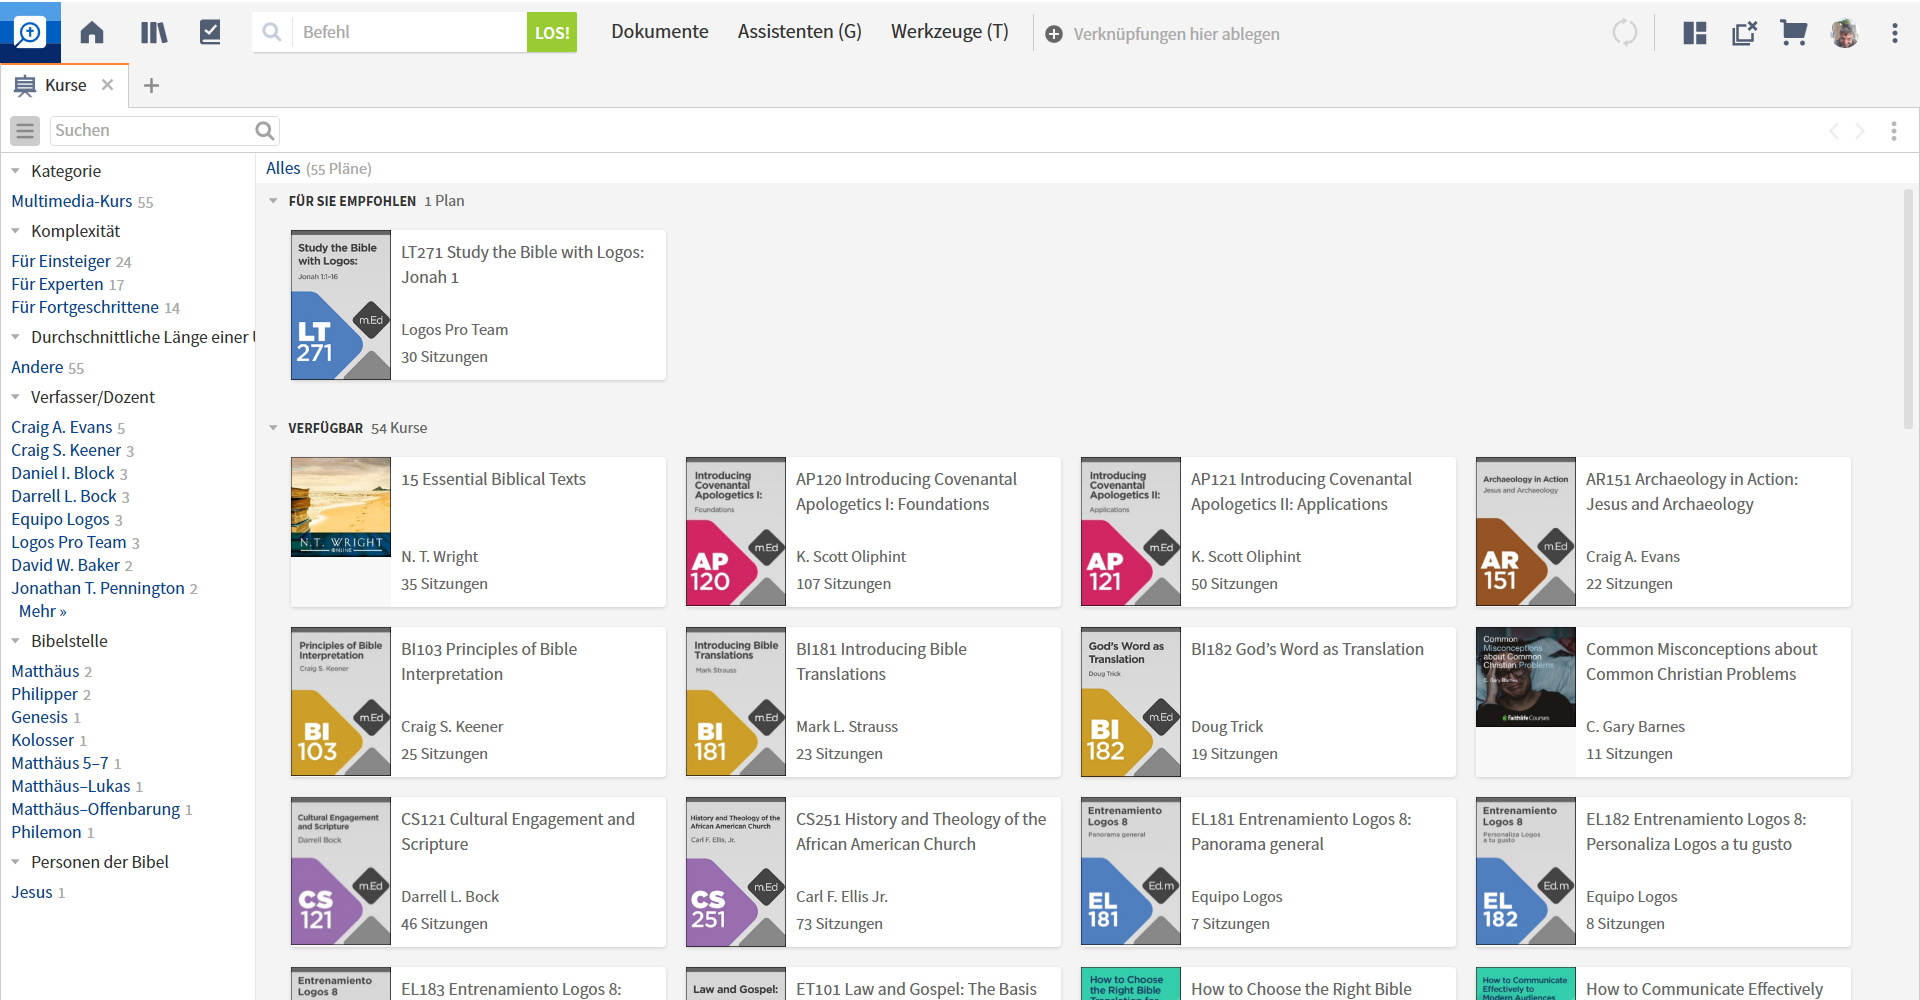Open BI182 God's Word as Translation title
The height and width of the screenshot is (1000, 1920).
pos(1307,649)
